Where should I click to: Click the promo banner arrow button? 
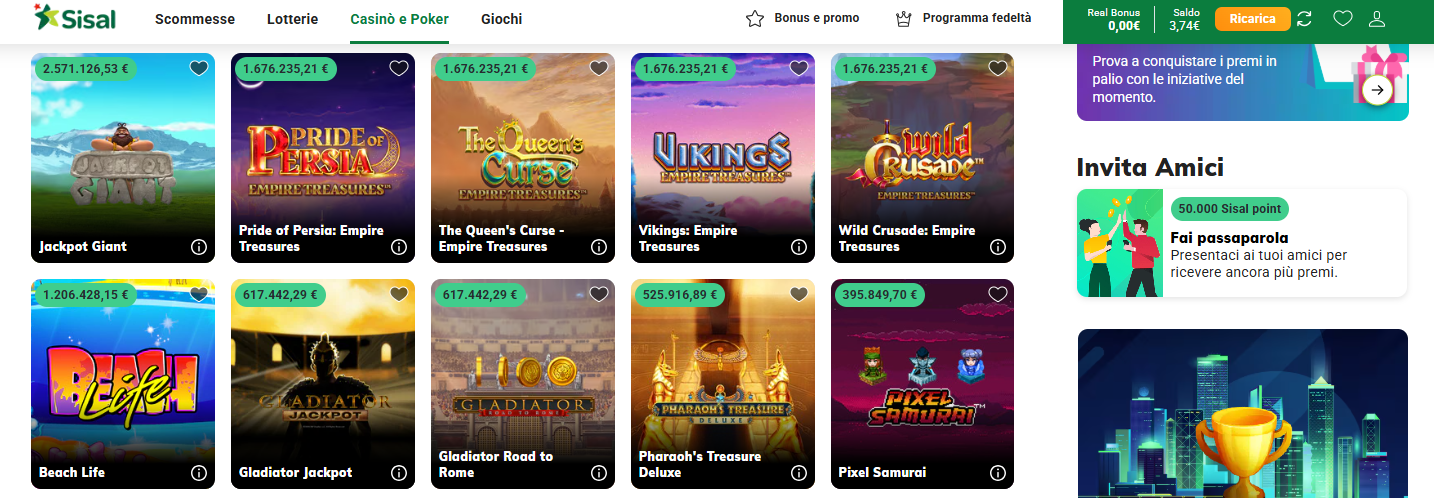tap(1377, 90)
